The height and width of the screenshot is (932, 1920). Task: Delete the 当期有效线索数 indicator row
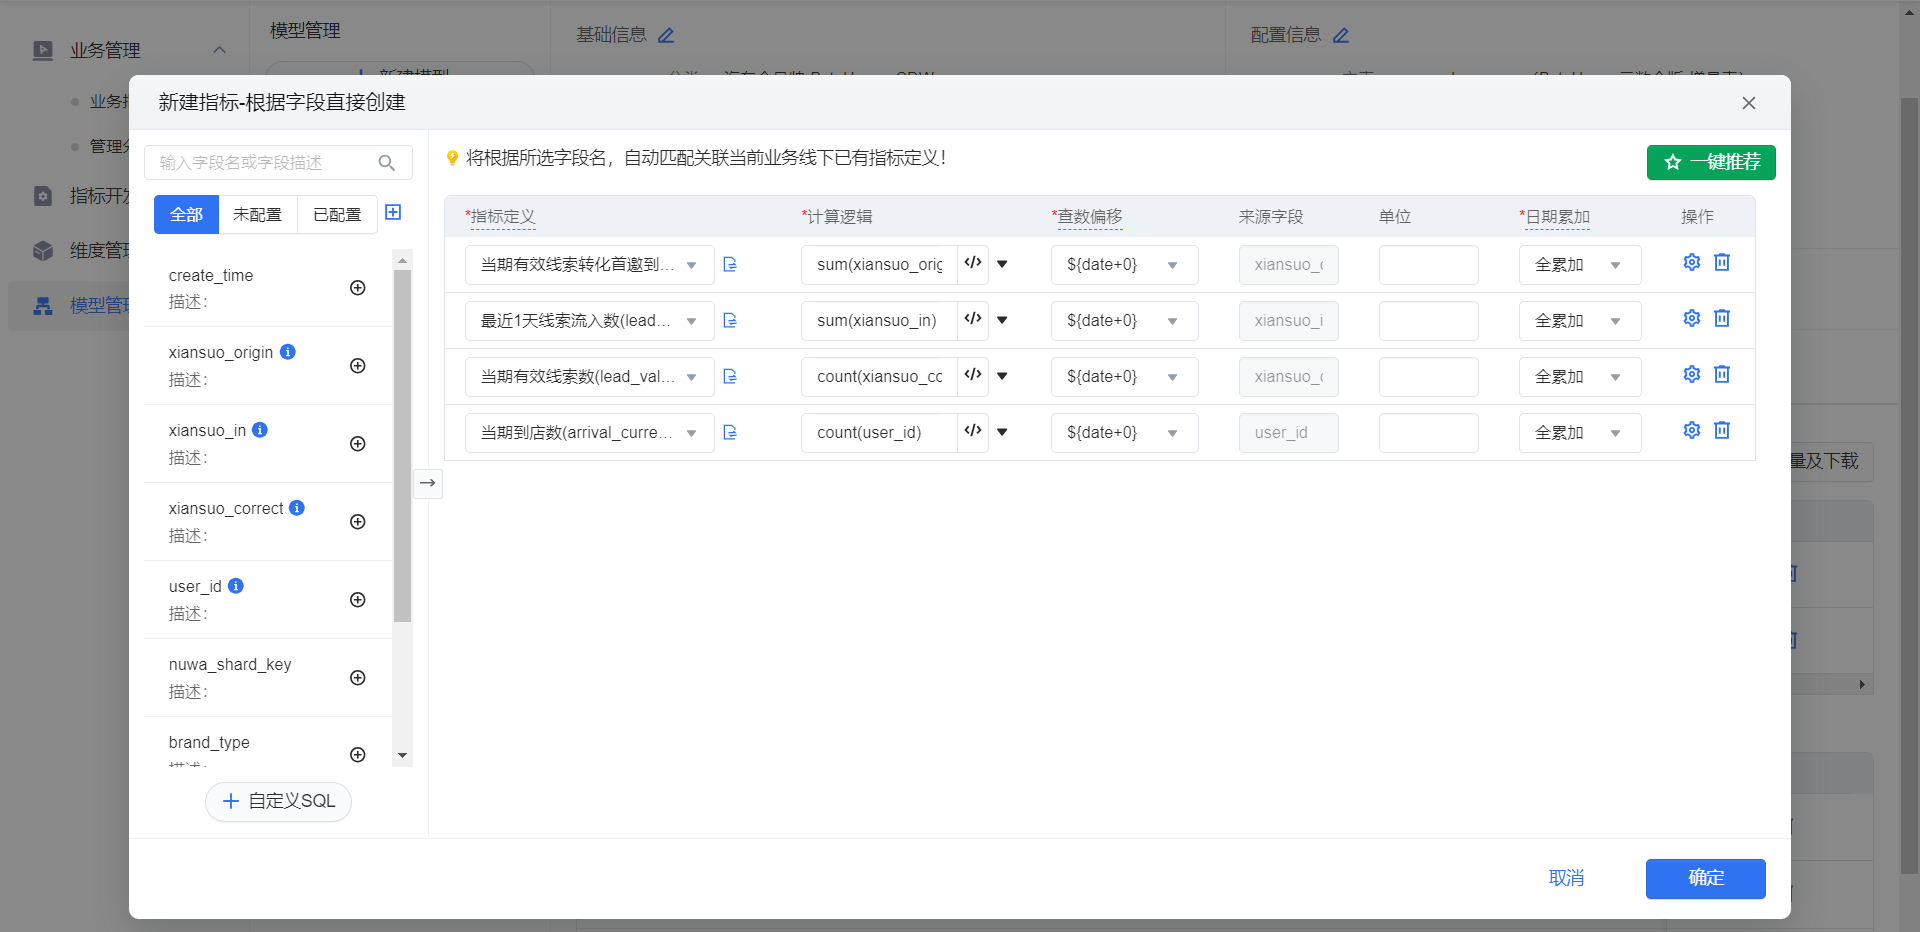click(1722, 374)
